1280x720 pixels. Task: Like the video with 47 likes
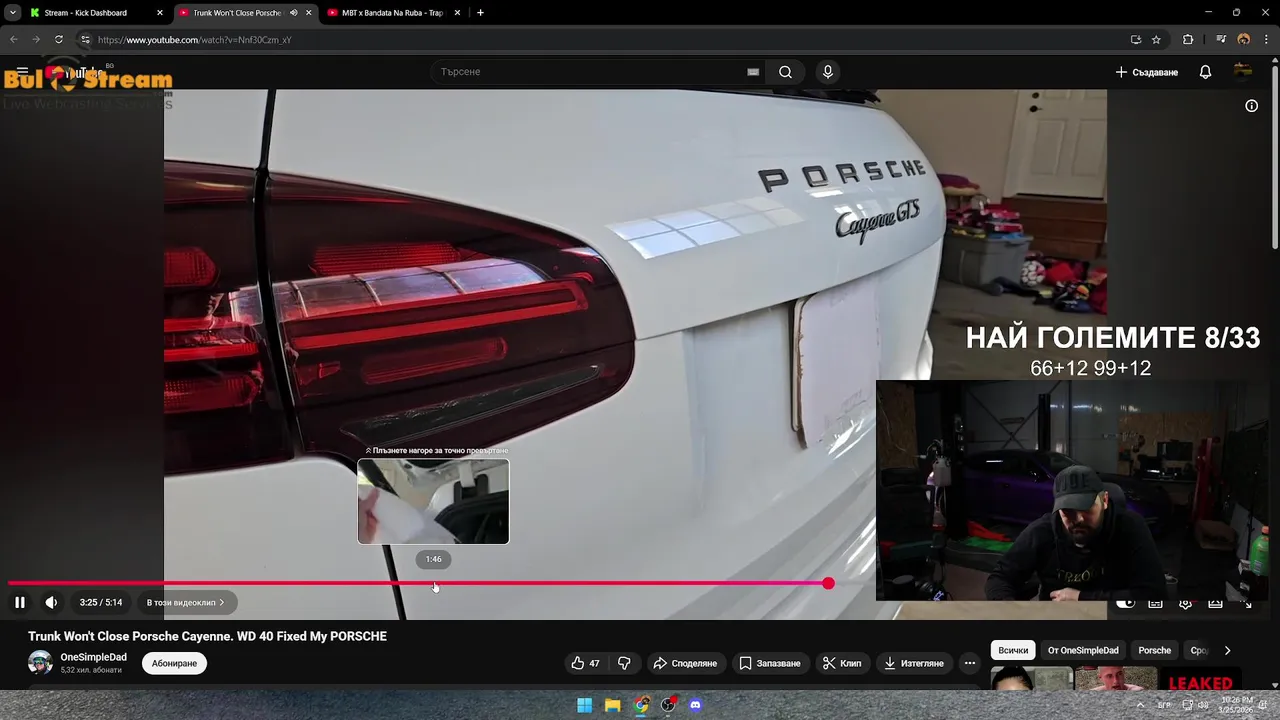click(x=586, y=663)
